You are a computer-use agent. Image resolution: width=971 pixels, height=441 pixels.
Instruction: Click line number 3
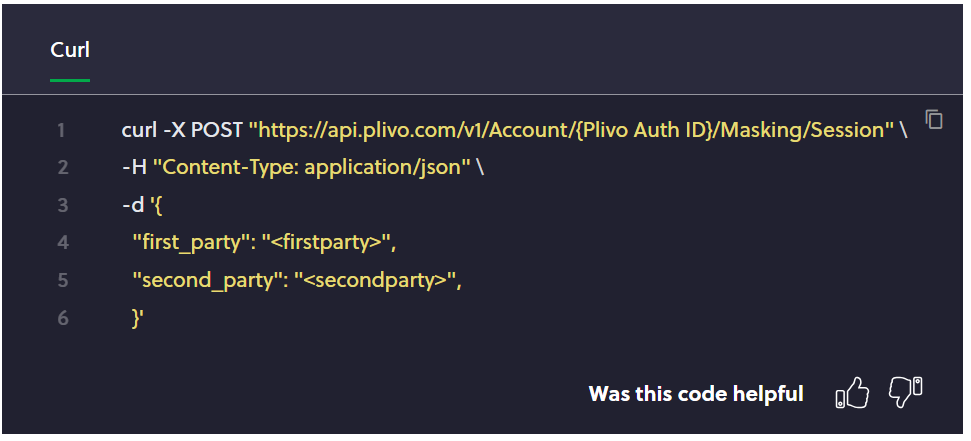(x=62, y=205)
